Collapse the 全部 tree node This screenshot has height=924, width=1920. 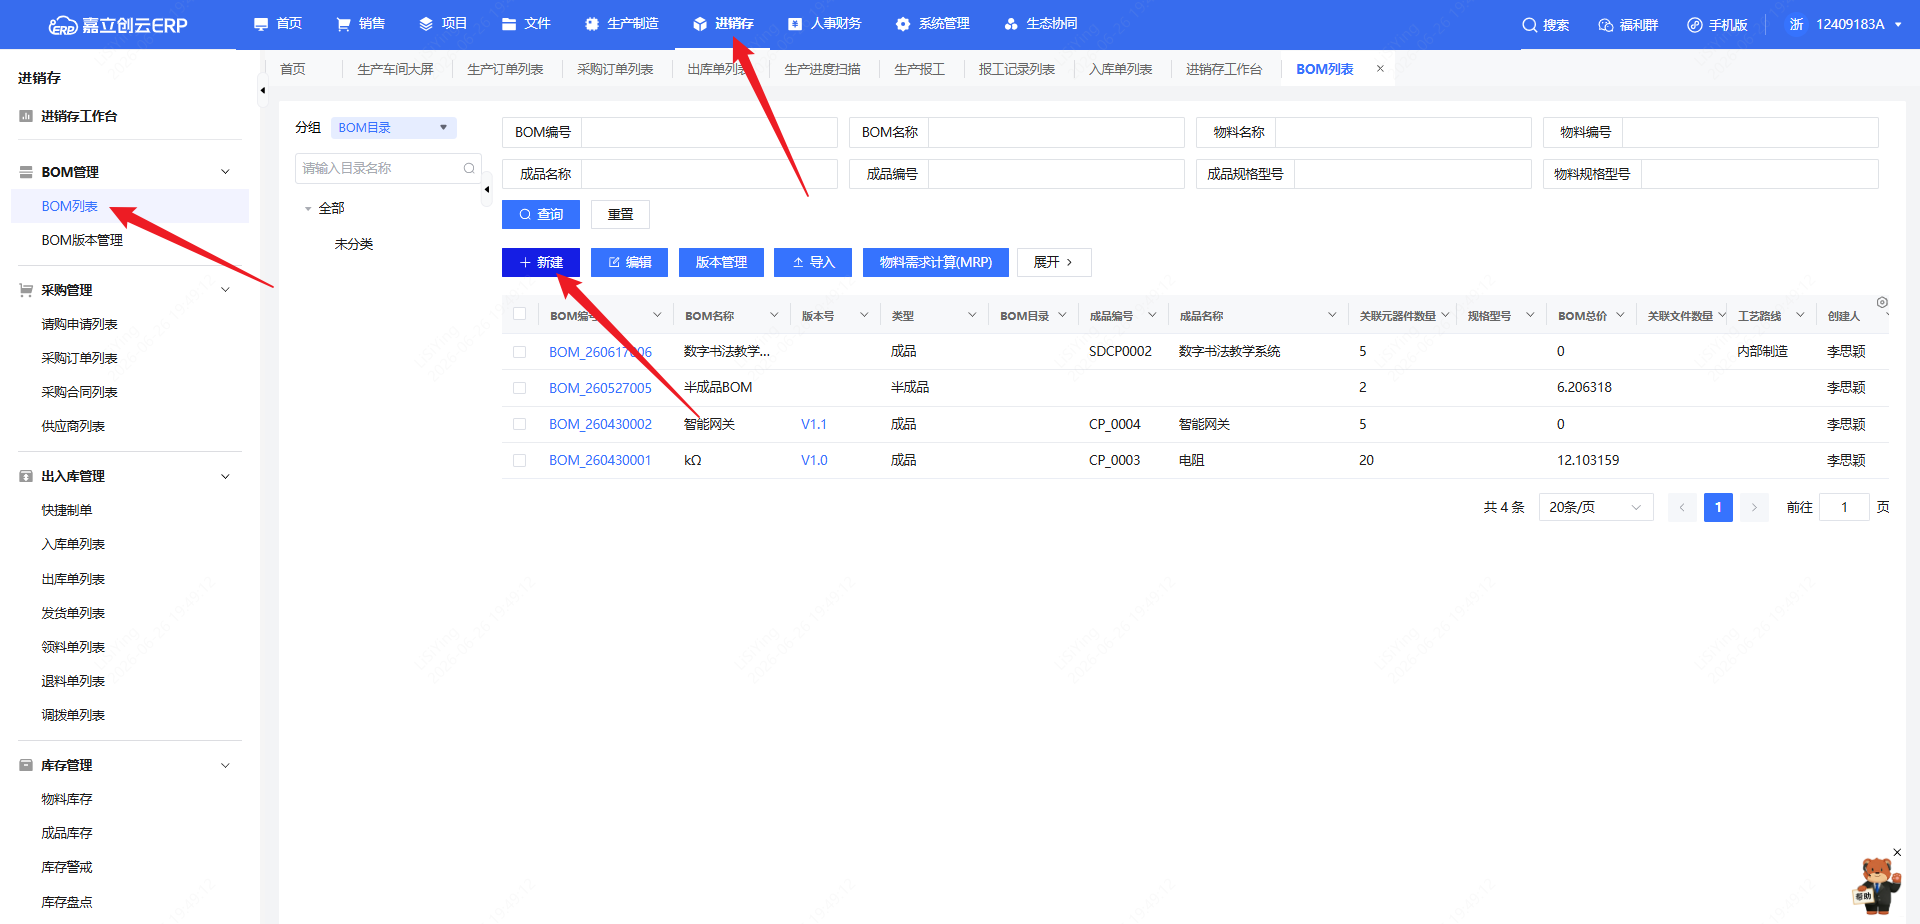pos(308,209)
